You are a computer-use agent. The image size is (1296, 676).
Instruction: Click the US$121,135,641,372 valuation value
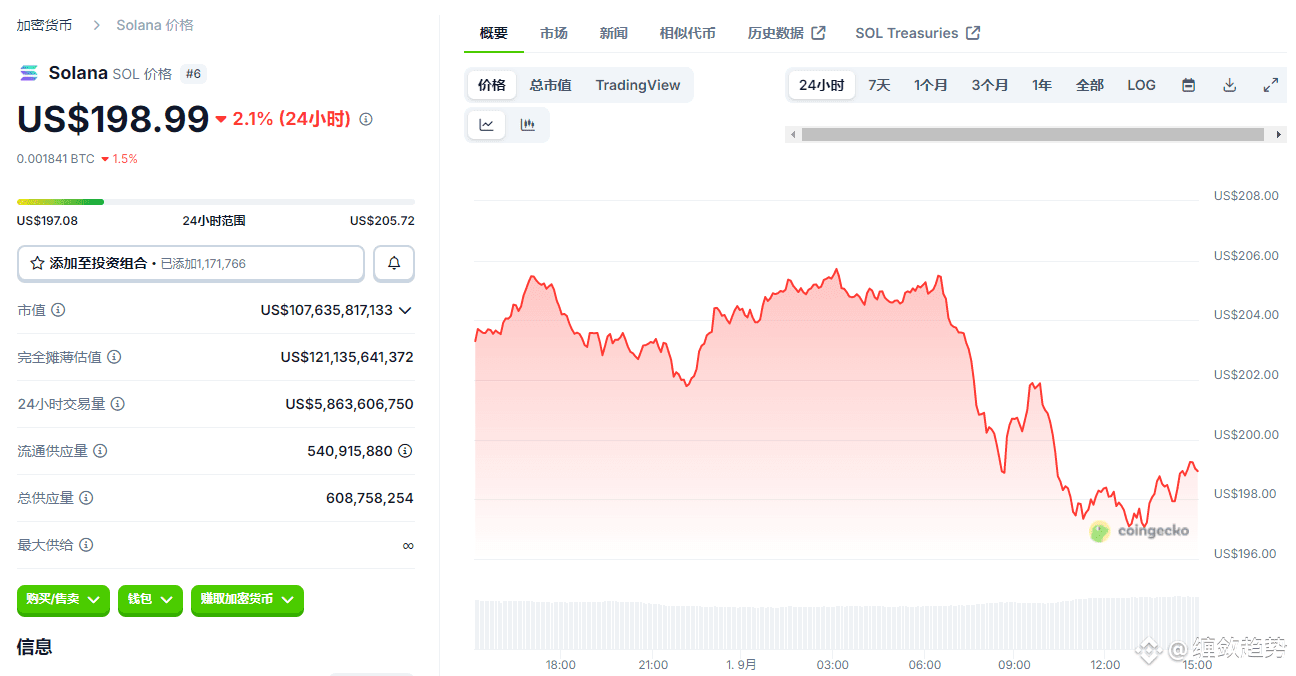click(x=347, y=357)
